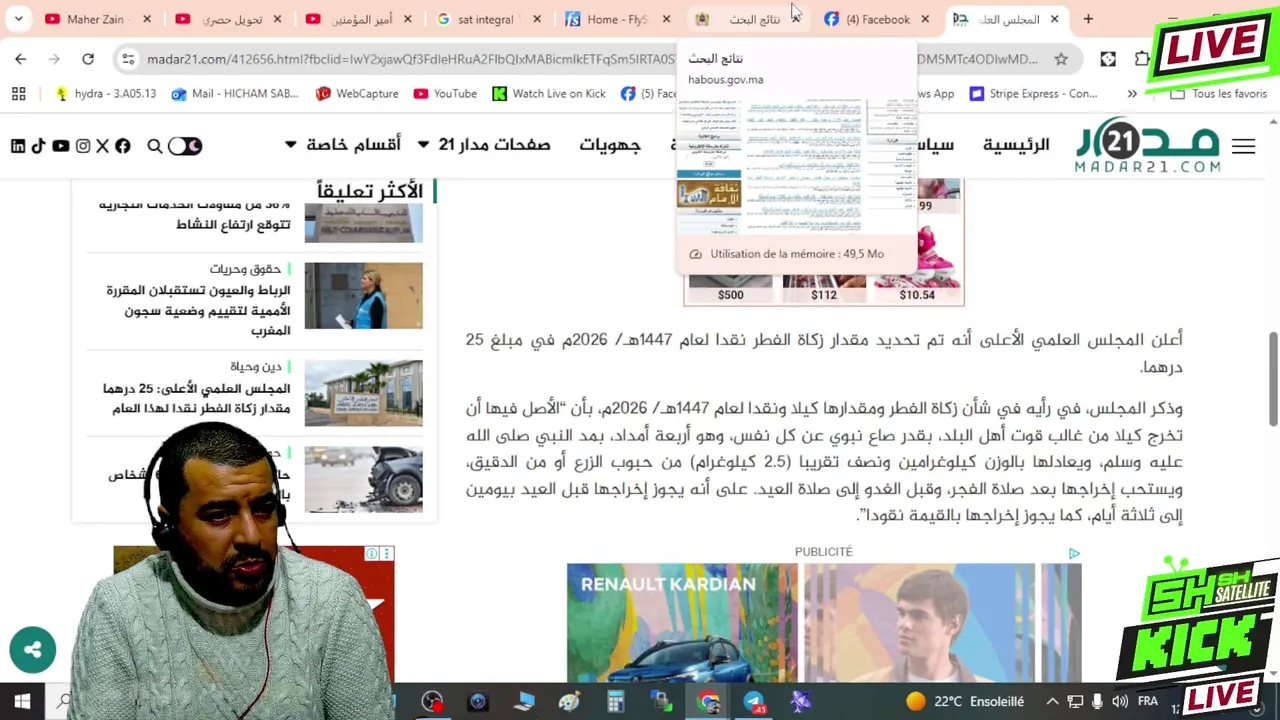
Task: Open Google Chrome from the taskbar
Action: tap(708, 702)
